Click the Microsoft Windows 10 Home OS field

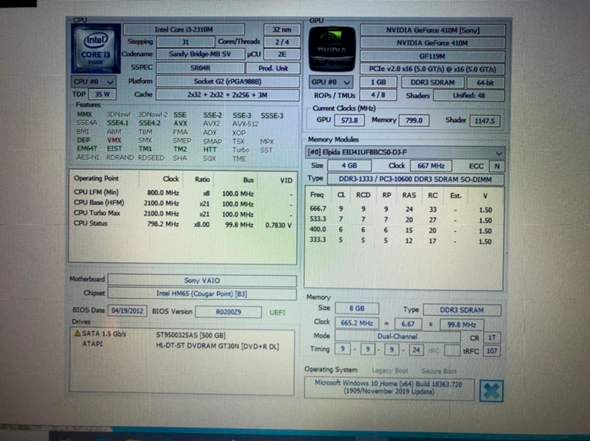[x=389, y=388]
